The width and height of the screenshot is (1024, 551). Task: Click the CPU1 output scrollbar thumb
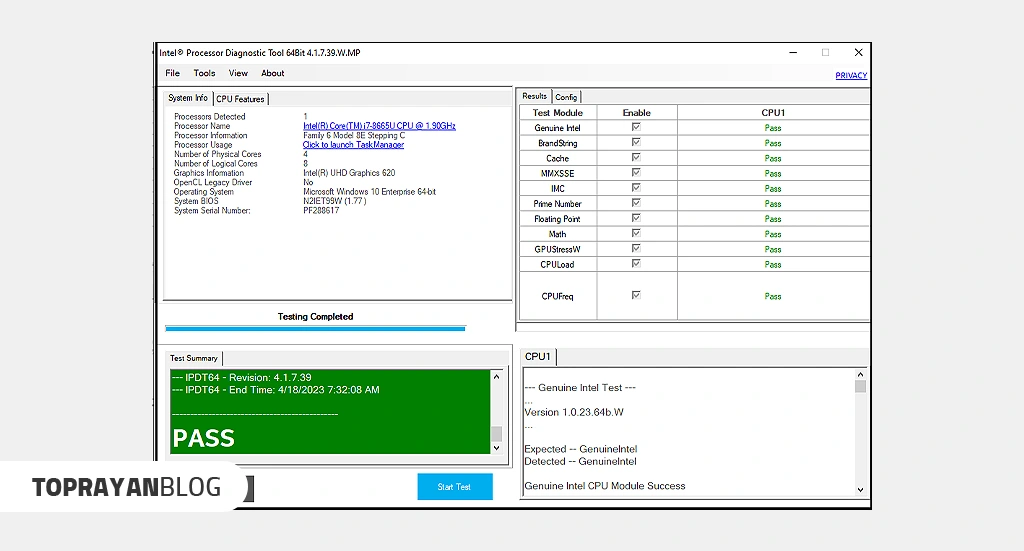click(x=860, y=386)
